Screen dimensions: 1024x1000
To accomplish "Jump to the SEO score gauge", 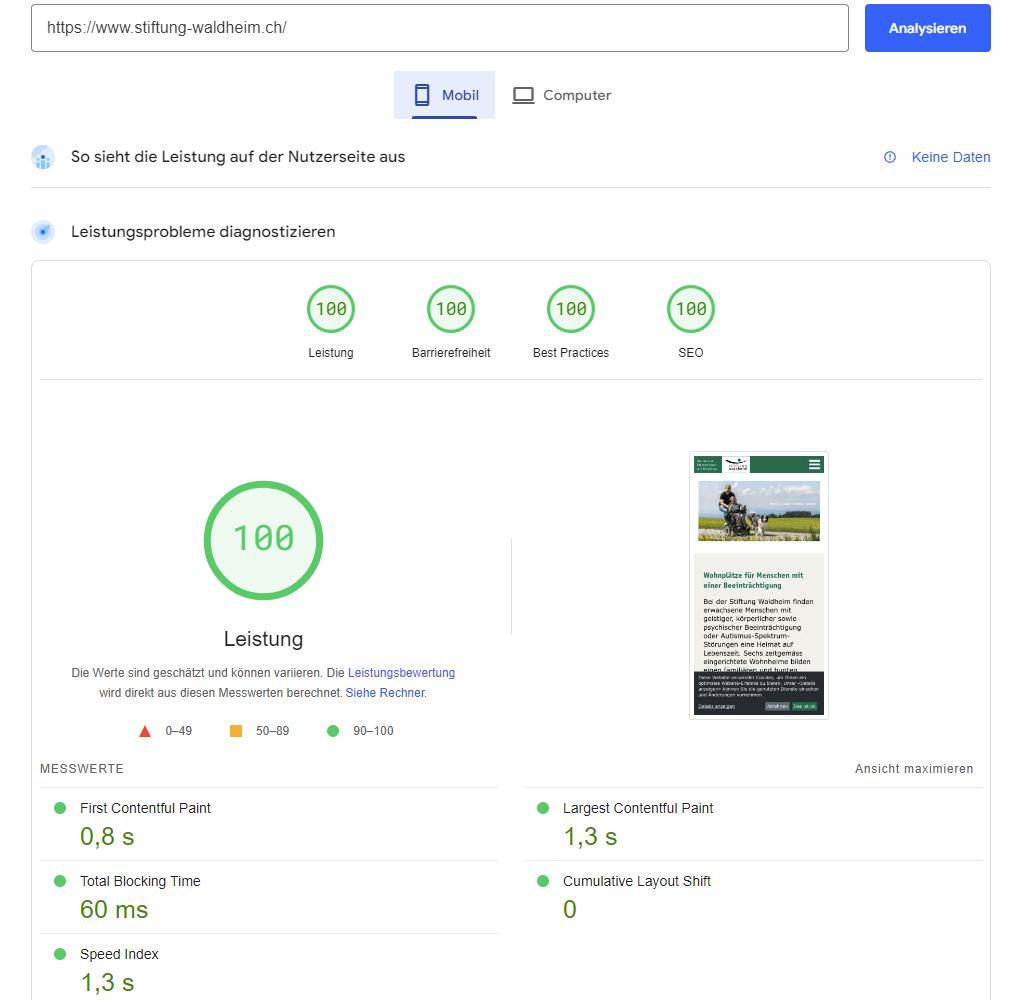I will [691, 309].
